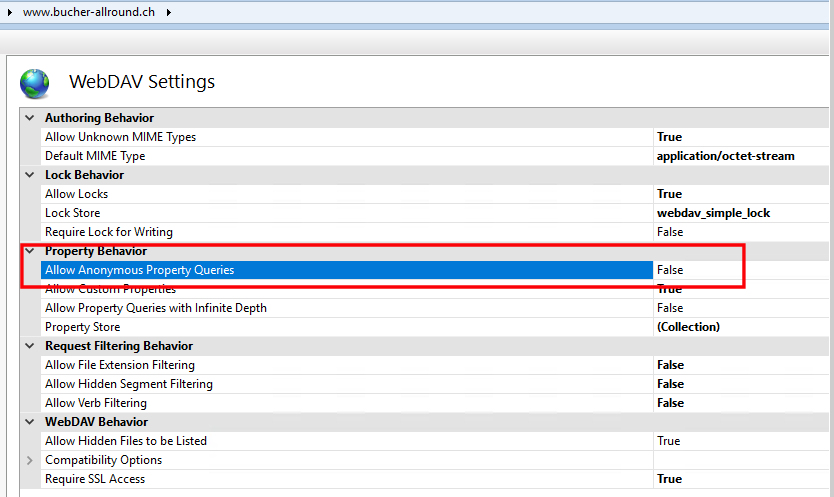Click the breadcrumb arrow before www.bucher-allround.ch
Screen dimensions: 834x497
point(10,12)
